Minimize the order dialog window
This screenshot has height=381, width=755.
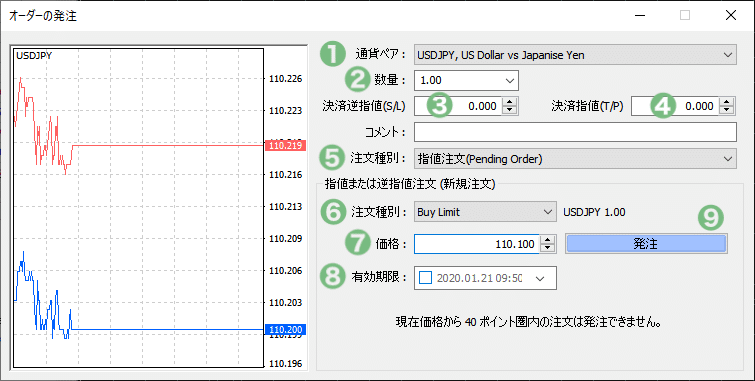click(x=640, y=15)
